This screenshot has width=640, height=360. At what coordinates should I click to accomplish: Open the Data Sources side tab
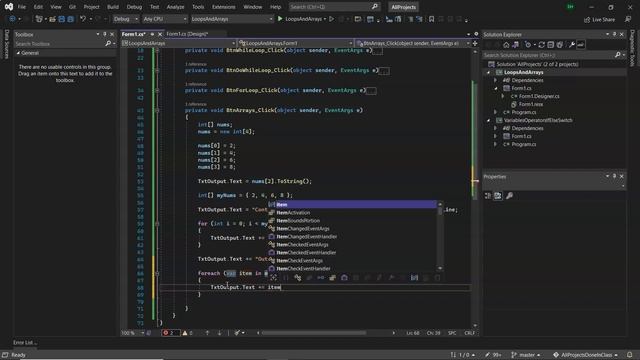tap(6, 43)
